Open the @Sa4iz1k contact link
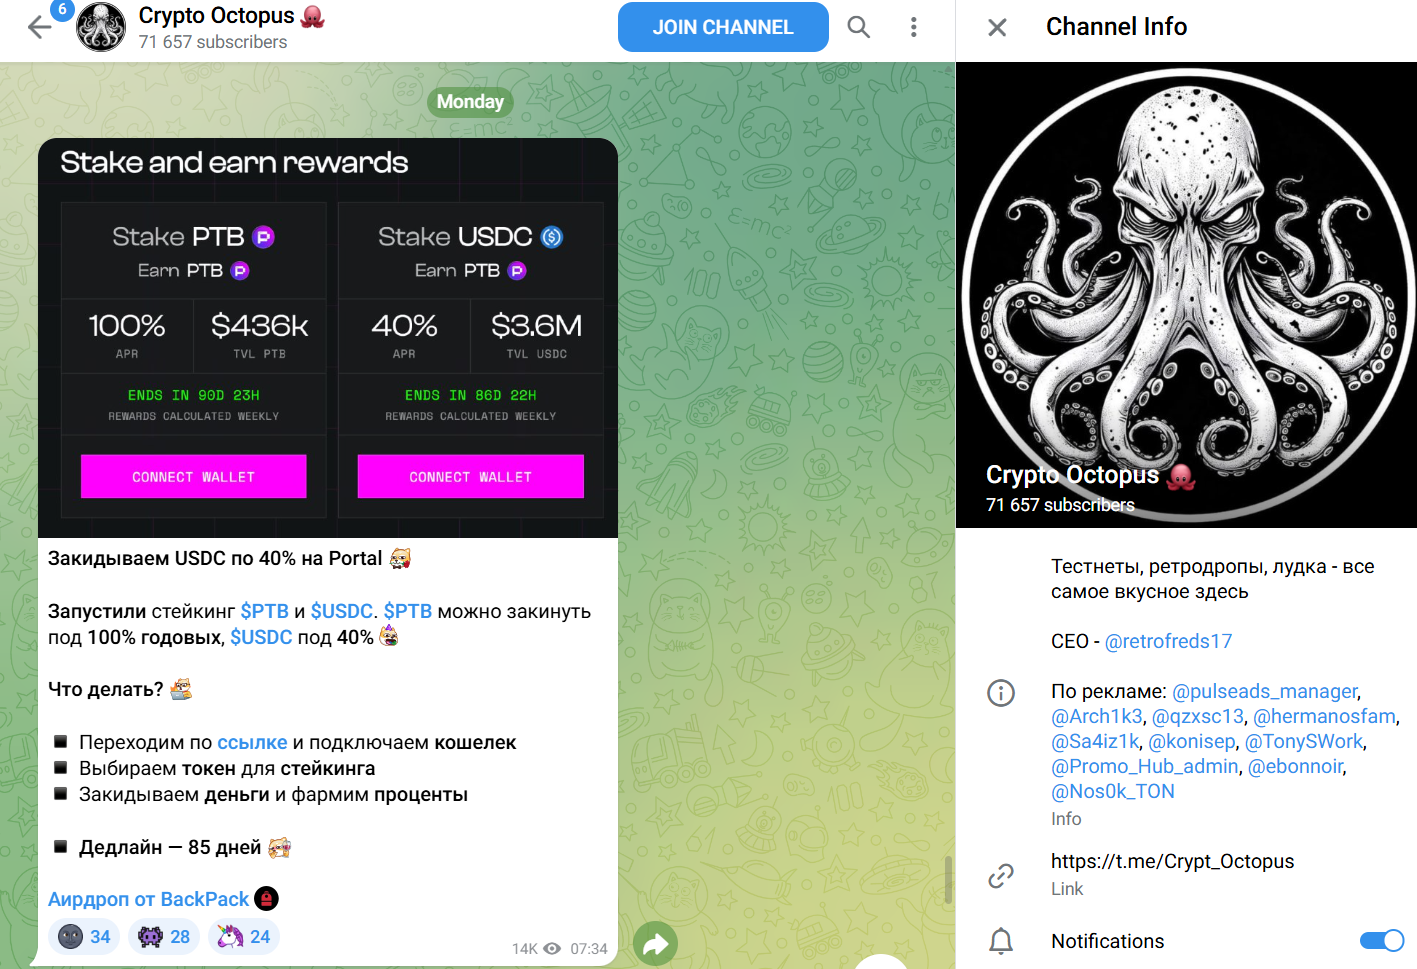Screen dimensions: 1417x969 click(x=1095, y=741)
